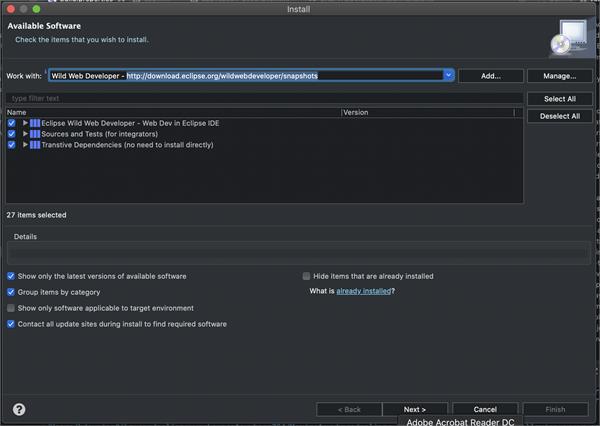The width and height of the screenshot is (600, 426).
Task: Open the Work with dropdown arrow
Action: point(448,75)
